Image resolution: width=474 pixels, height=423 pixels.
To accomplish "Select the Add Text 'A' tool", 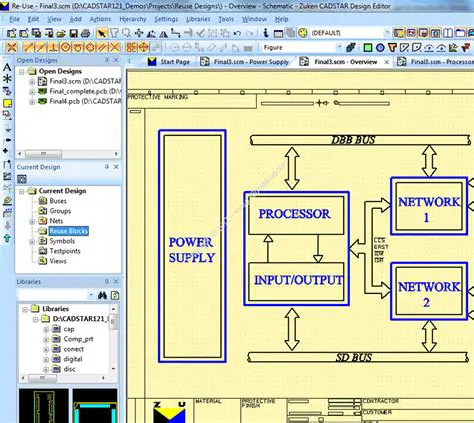I will 7,67.
